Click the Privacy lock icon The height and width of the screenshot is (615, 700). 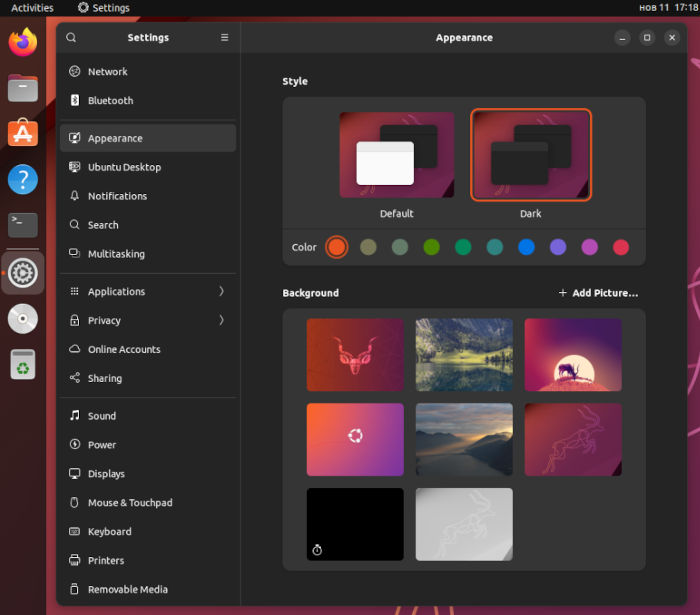(x=75, y=320)
